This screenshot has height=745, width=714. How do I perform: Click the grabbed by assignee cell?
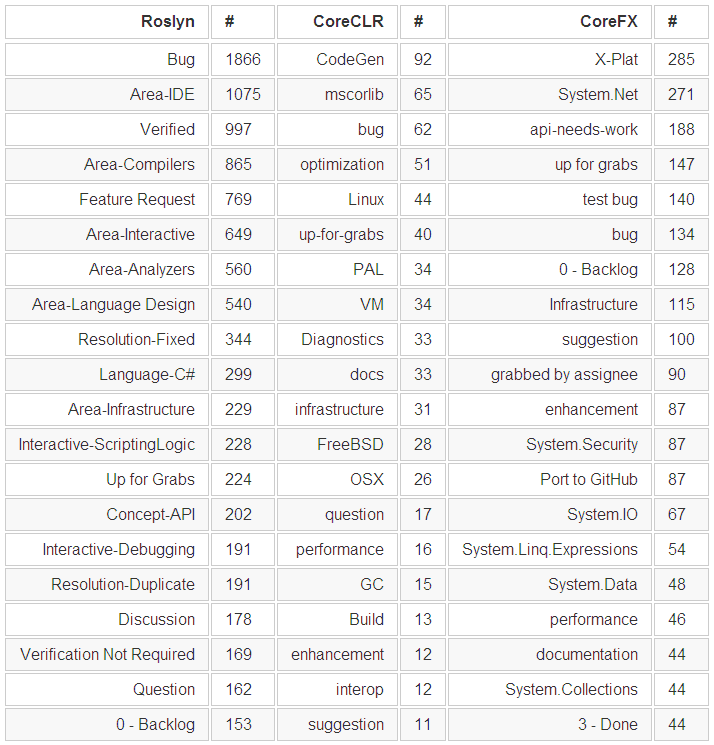564,375
